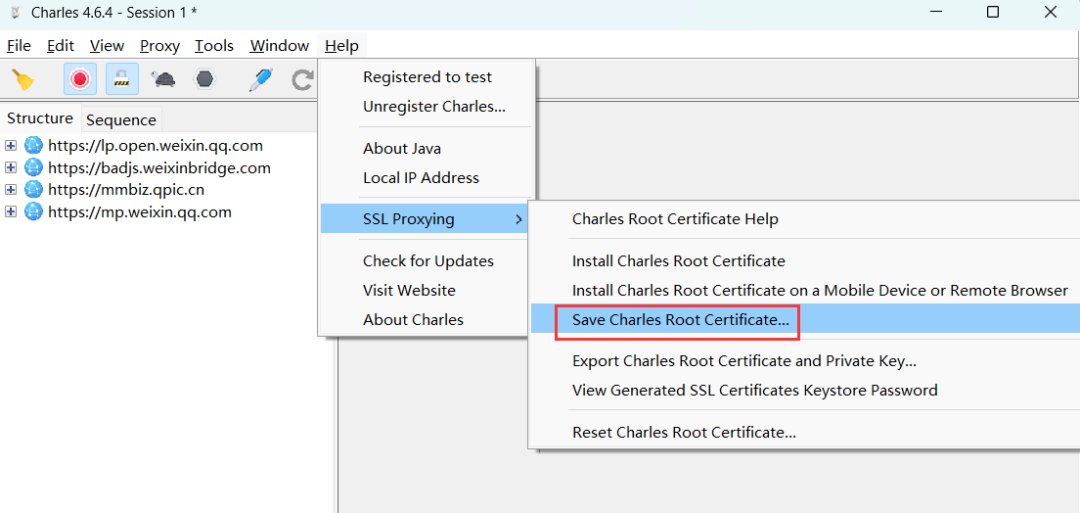Select https://mp.weixin.qq.com host text
Image resolution: width=1080 pixels, height=513 pixels.
click(140, 212)
